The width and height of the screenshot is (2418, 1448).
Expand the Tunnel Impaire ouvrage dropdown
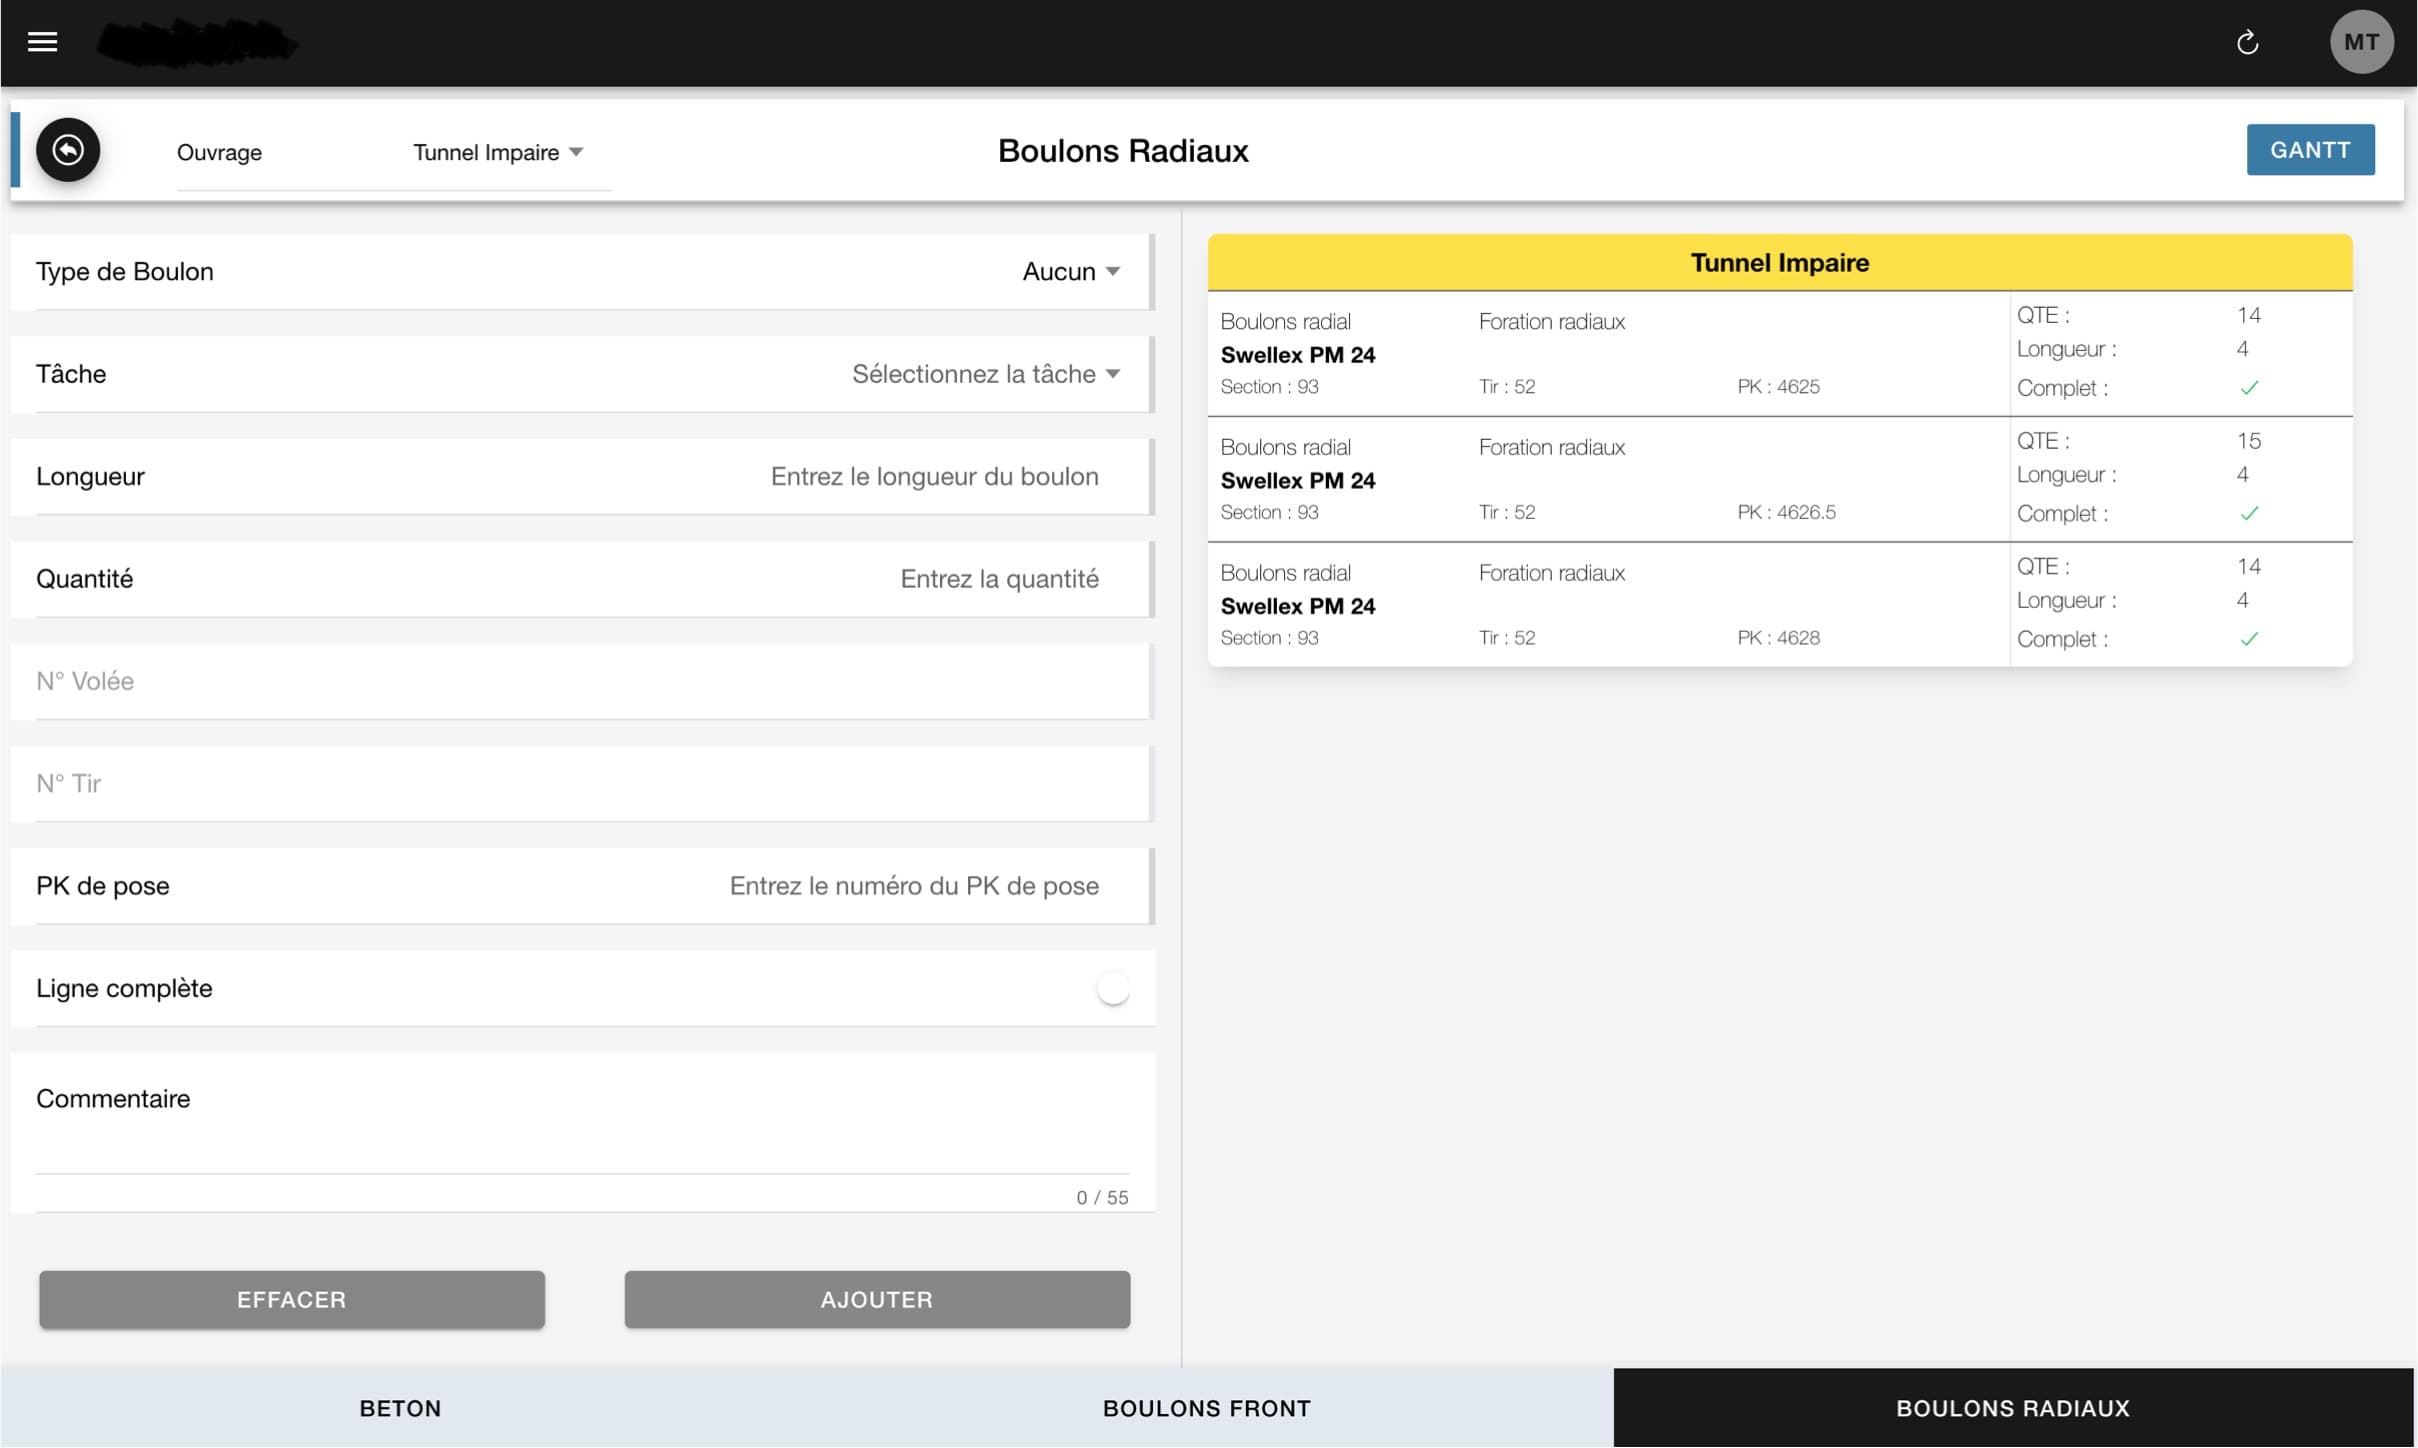click(x=497, y=152)
